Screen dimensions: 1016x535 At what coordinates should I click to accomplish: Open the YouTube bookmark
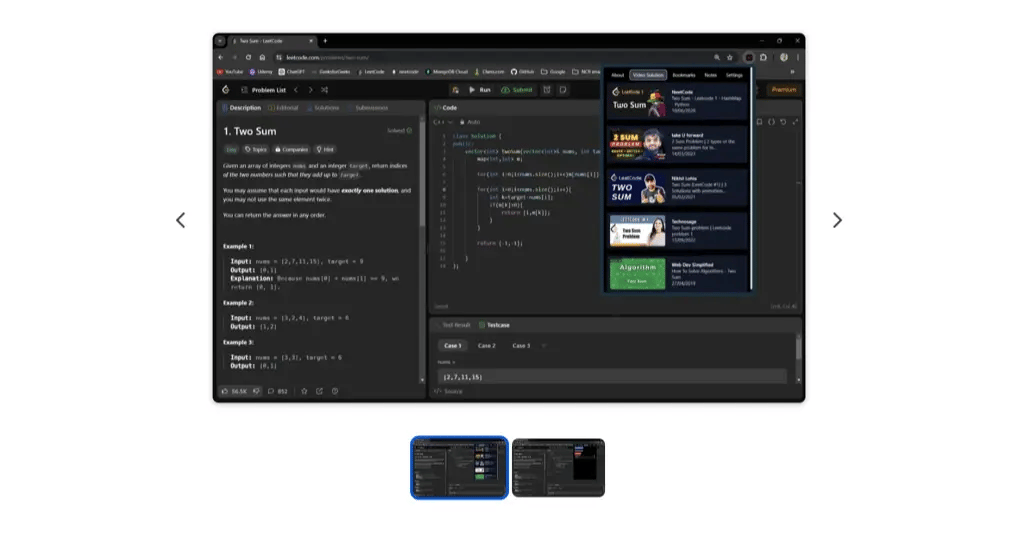[x=230, y=72]
